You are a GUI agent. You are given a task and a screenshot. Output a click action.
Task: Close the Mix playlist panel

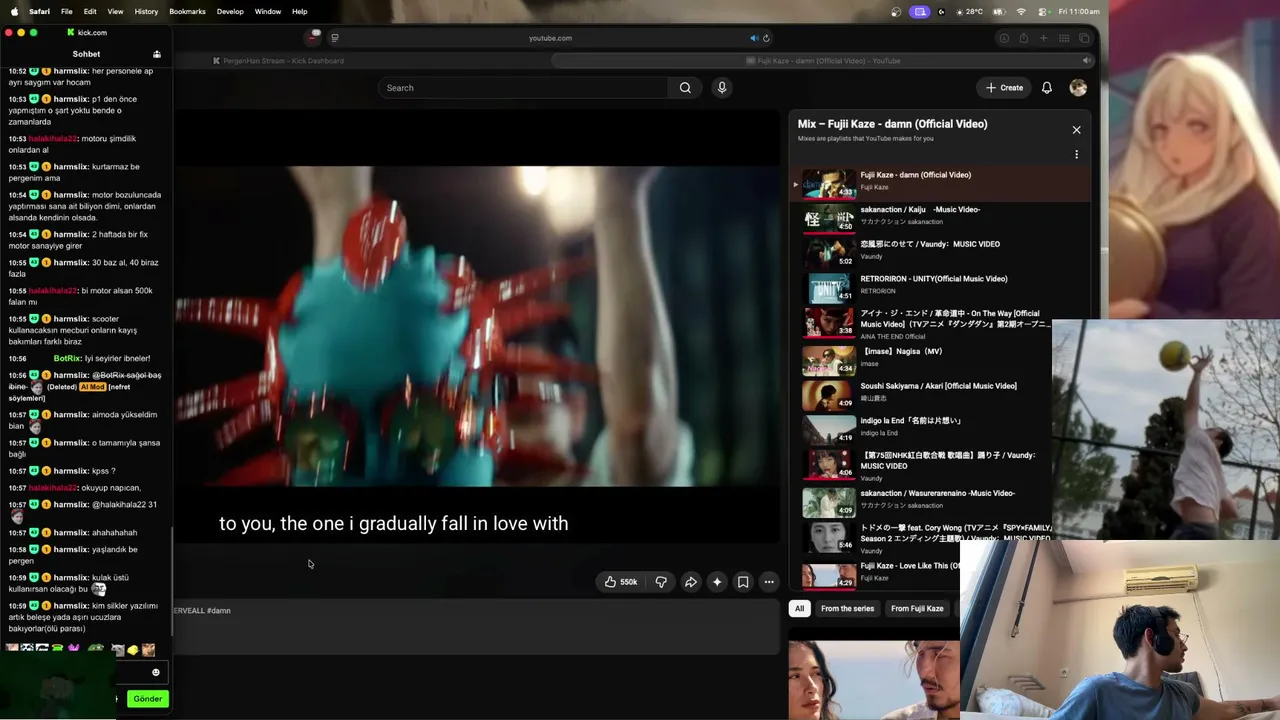(1076, 130)
